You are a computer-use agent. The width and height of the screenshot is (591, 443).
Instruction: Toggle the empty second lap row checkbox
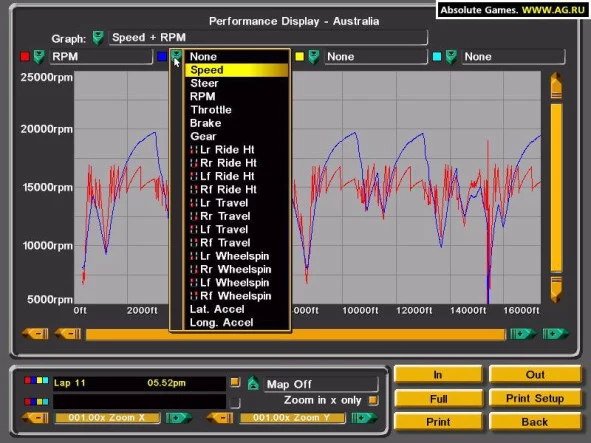click(x=235, y=403)
